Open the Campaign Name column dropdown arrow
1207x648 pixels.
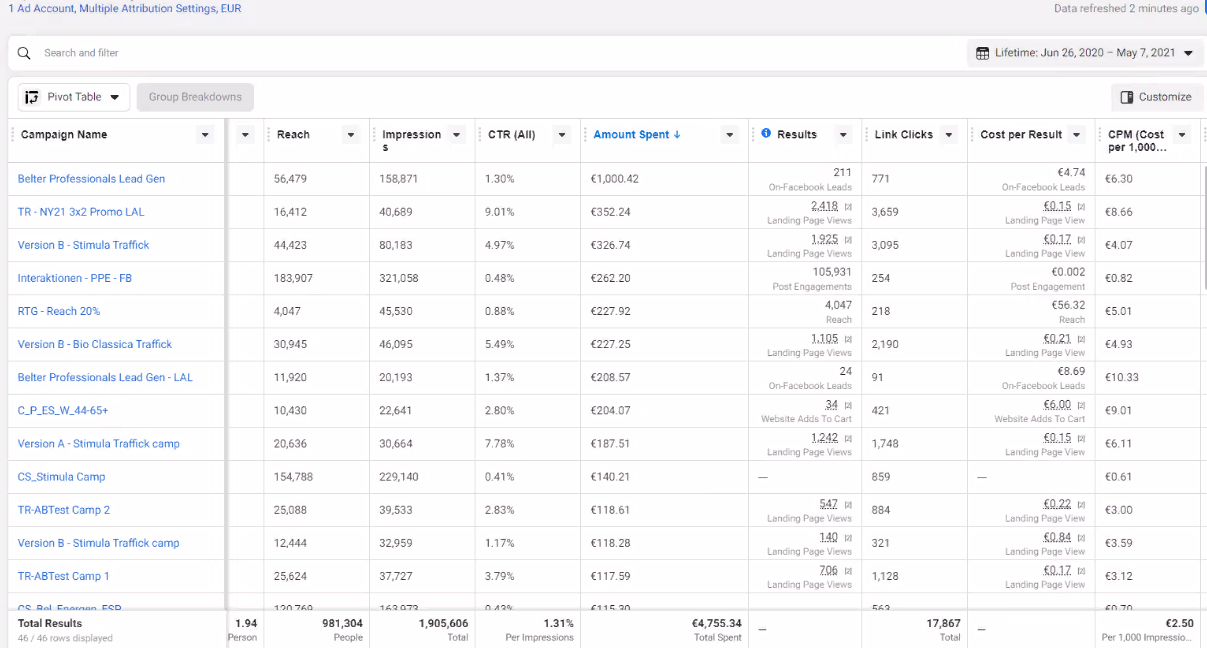point(205,135)
